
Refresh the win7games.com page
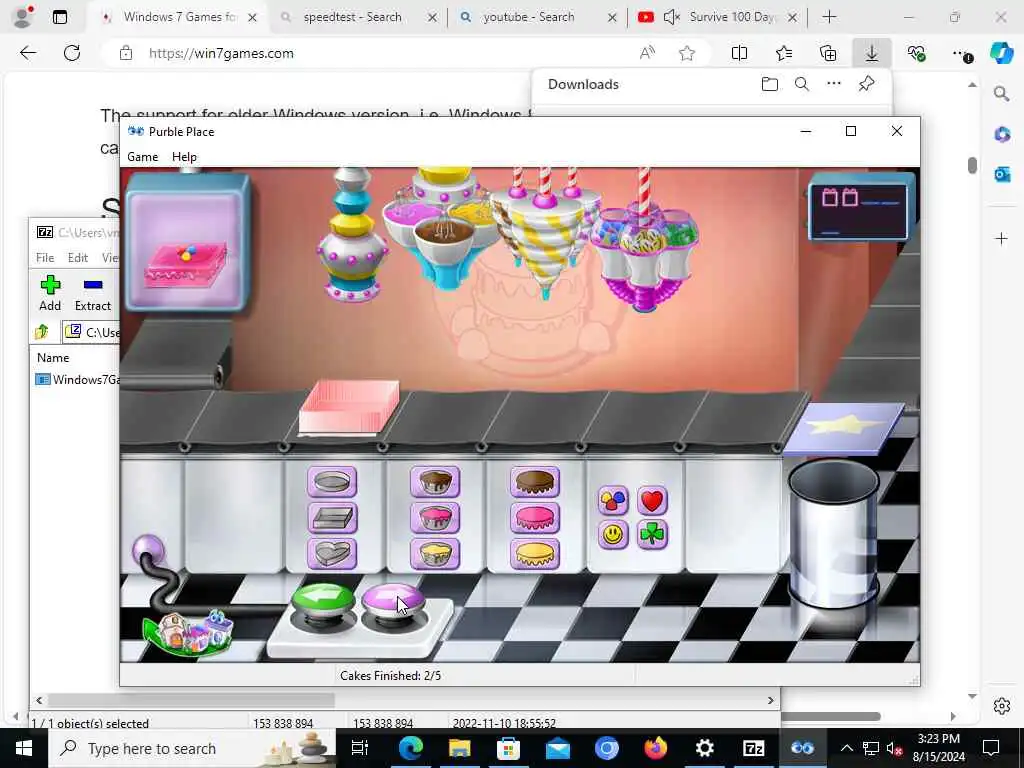(72, 53)
